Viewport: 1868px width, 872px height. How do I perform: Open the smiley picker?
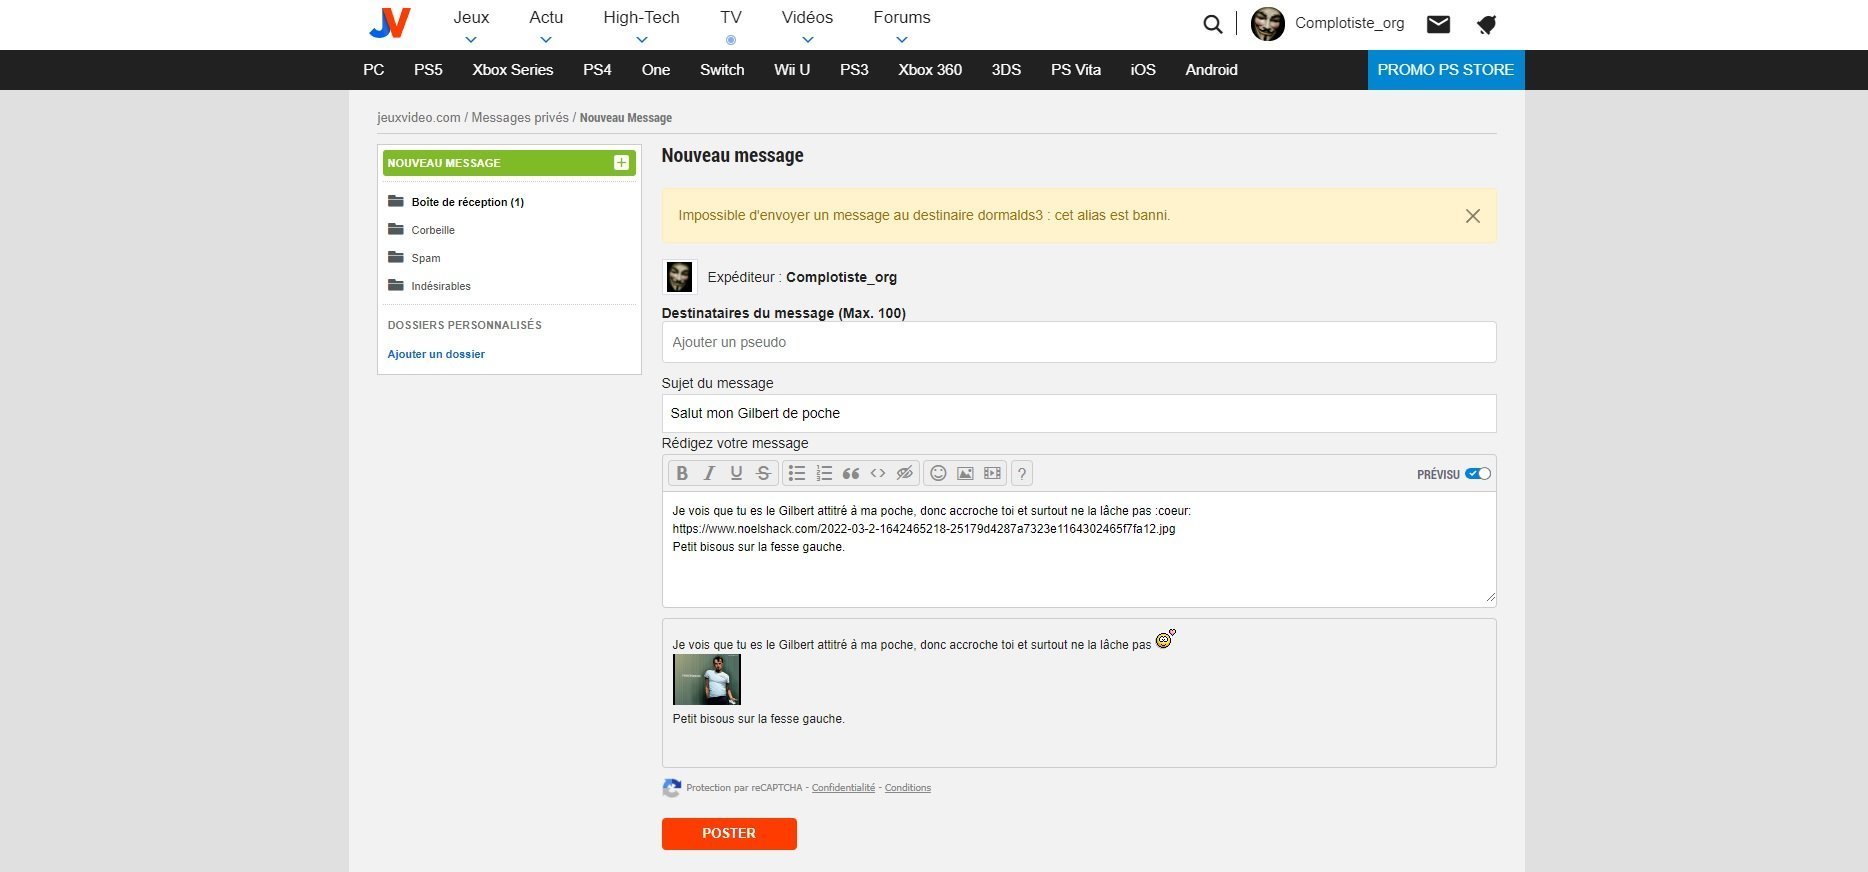[x=938, y=474]
